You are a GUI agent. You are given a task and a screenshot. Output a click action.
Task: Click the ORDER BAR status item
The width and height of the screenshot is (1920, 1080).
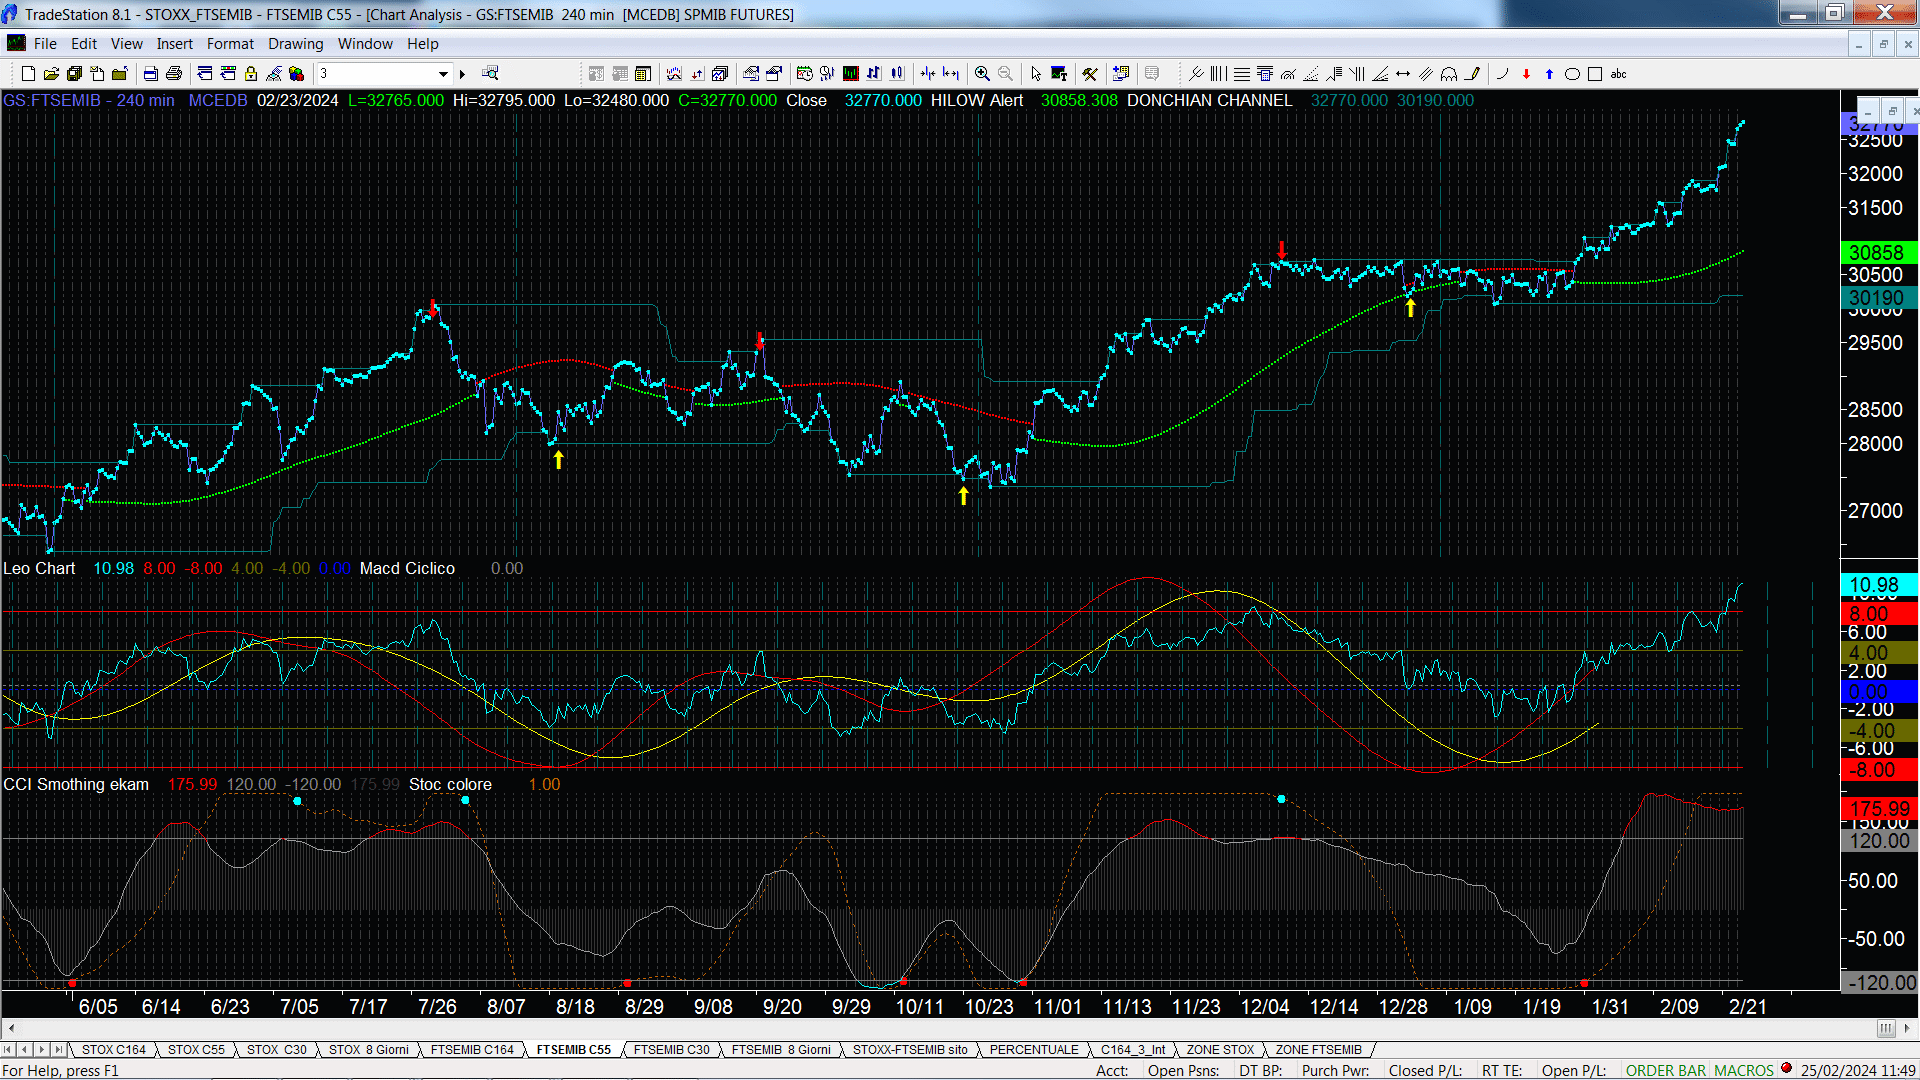1665,1070
